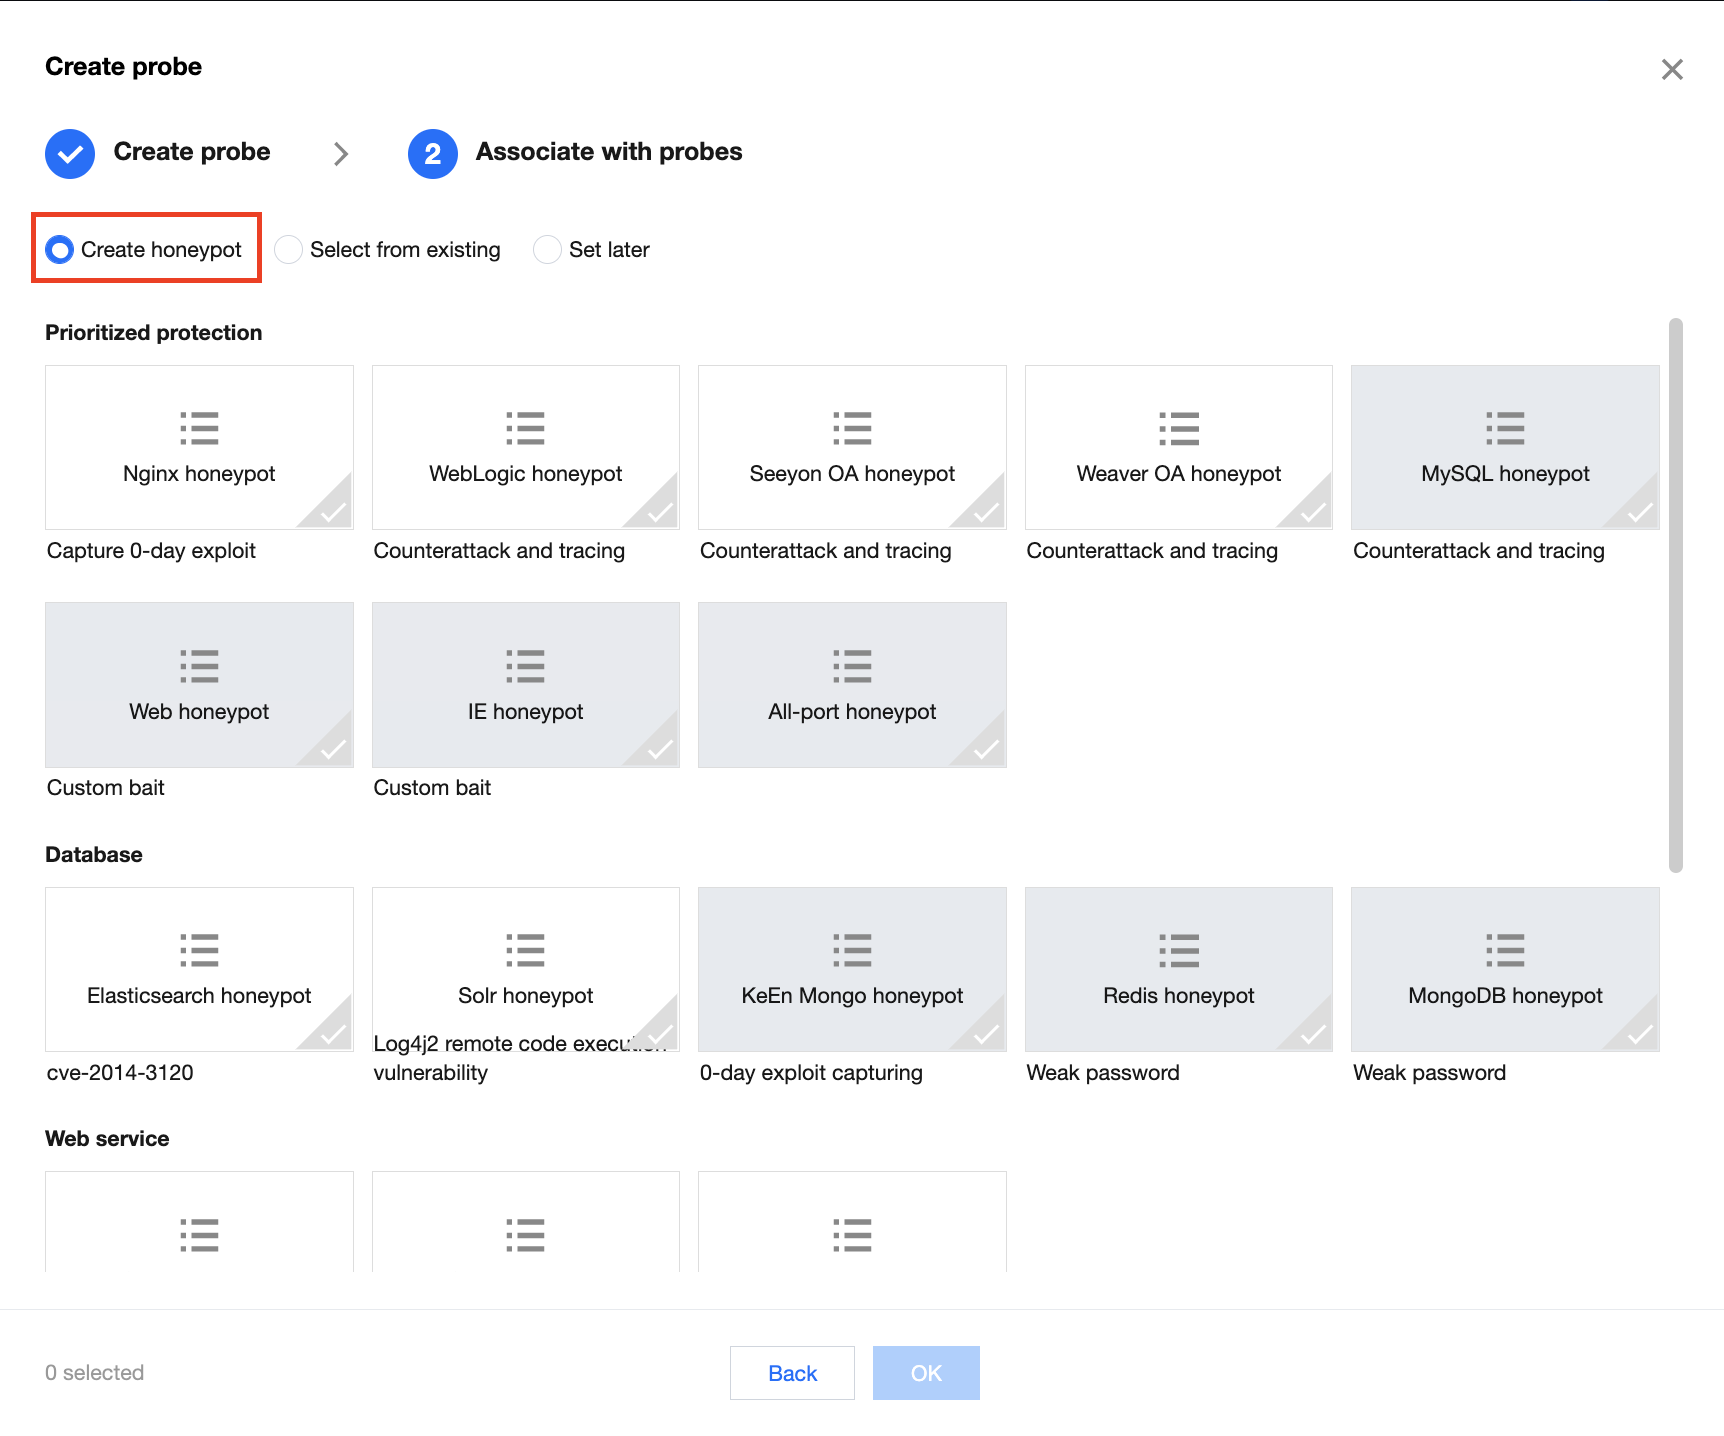Click the Seeyon OA honeypot list icon
The image size is (1724, 1436).
(852, 428)
